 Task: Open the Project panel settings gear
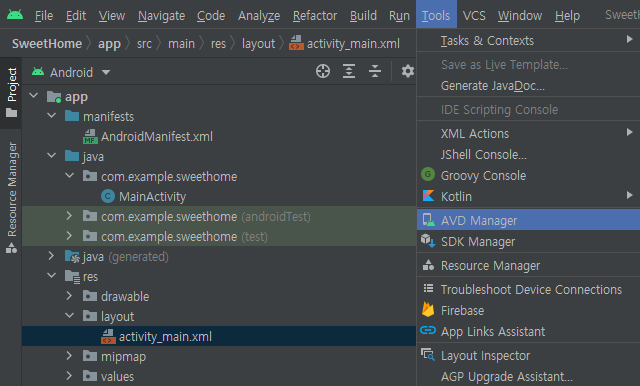pos(407,71)
